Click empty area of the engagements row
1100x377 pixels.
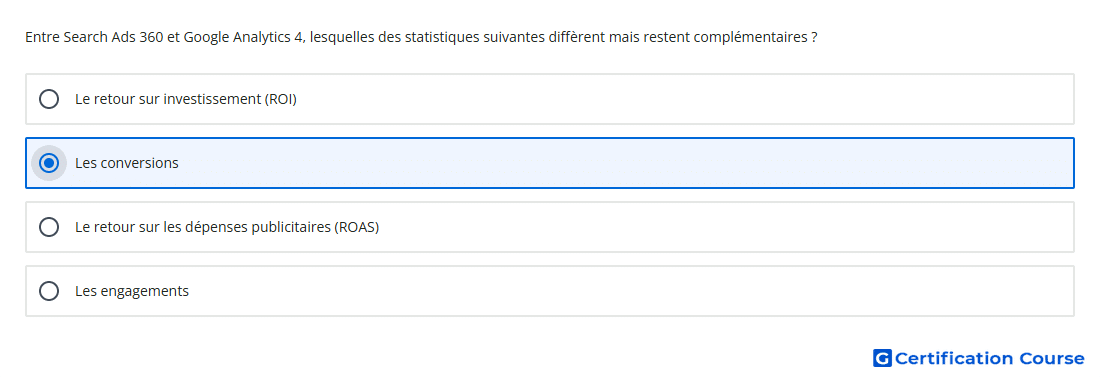[631, 291]
